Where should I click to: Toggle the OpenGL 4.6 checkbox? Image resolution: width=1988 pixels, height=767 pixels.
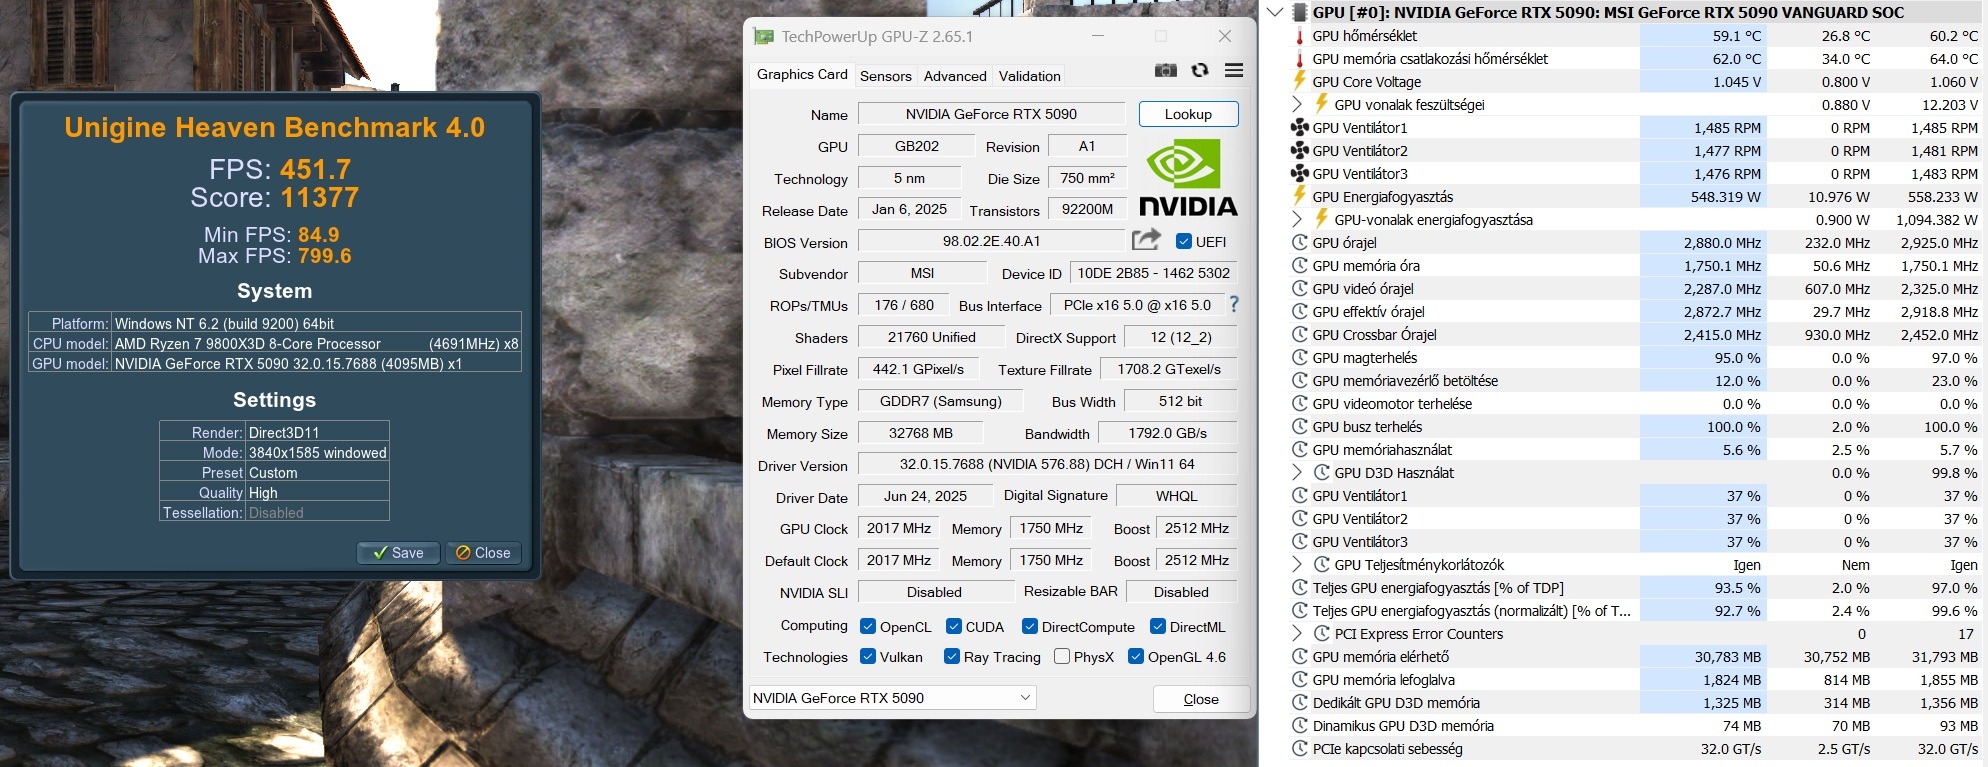[x=1136, y=656]
